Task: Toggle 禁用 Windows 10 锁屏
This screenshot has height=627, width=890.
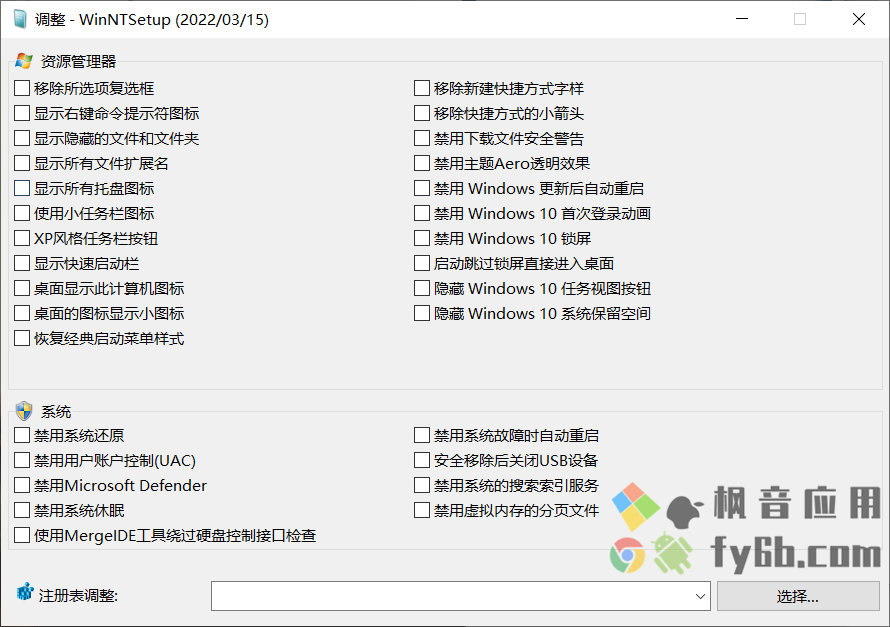Action: click(x=422, y=238)
